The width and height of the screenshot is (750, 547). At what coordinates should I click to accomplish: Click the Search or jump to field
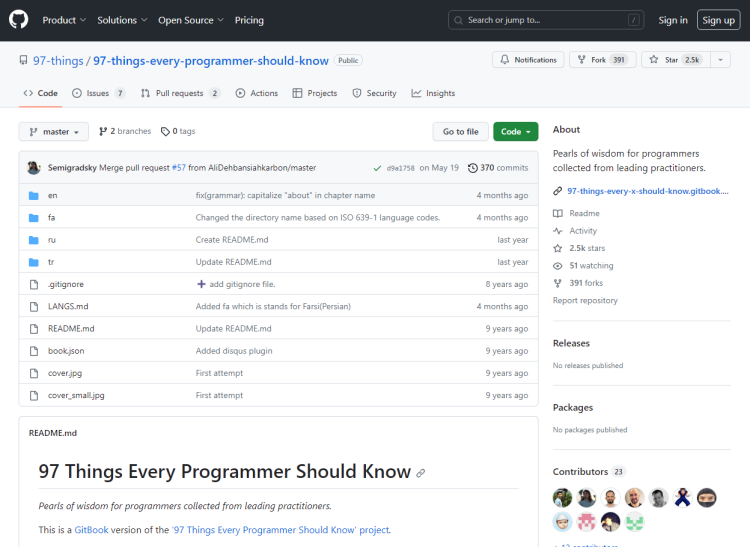[x=546, y=20]
